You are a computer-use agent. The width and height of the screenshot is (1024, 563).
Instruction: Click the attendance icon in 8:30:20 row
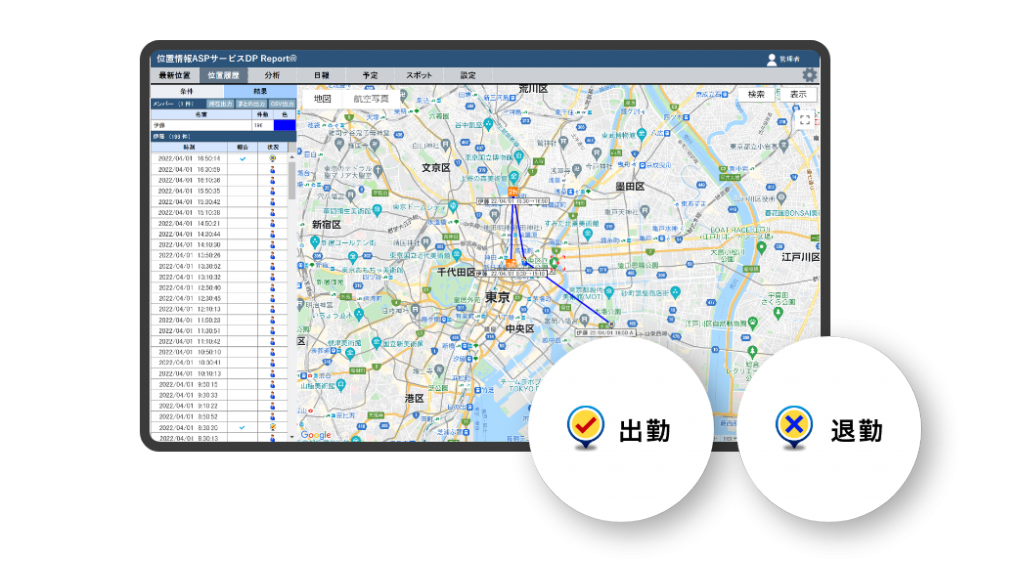273,427
